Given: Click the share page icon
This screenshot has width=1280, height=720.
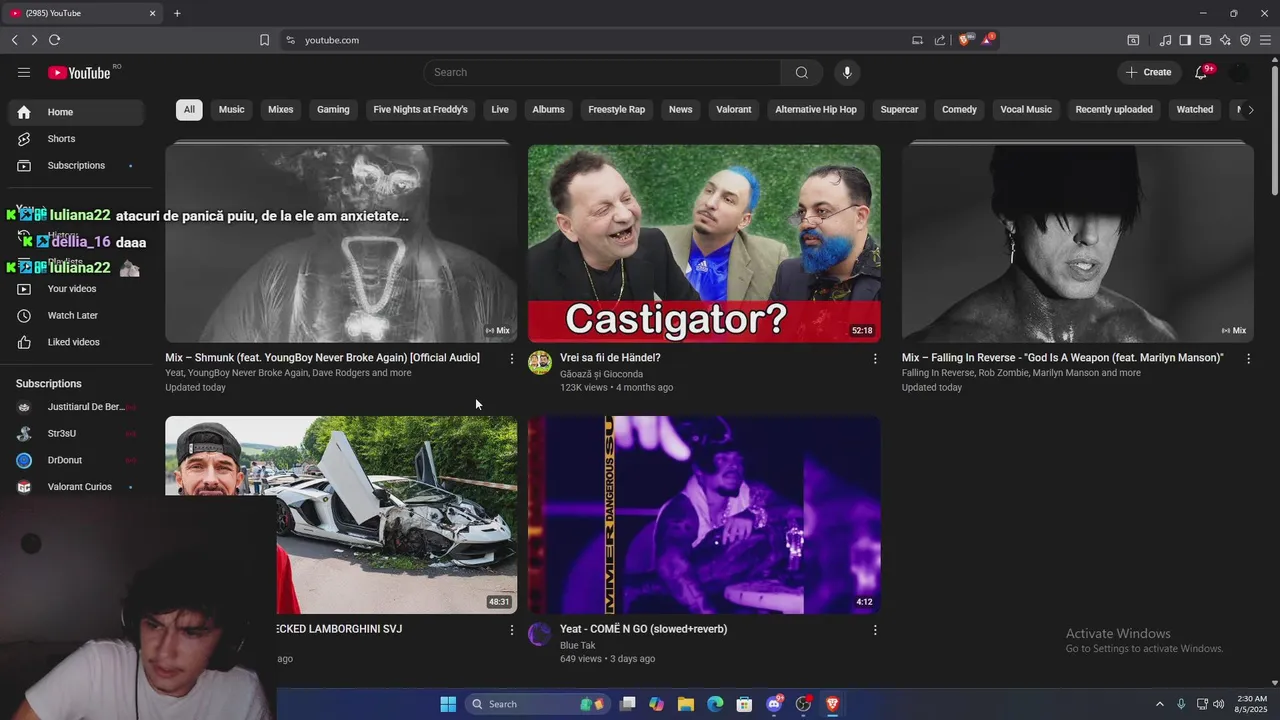Looking at the screenshot, I should 940,40.
